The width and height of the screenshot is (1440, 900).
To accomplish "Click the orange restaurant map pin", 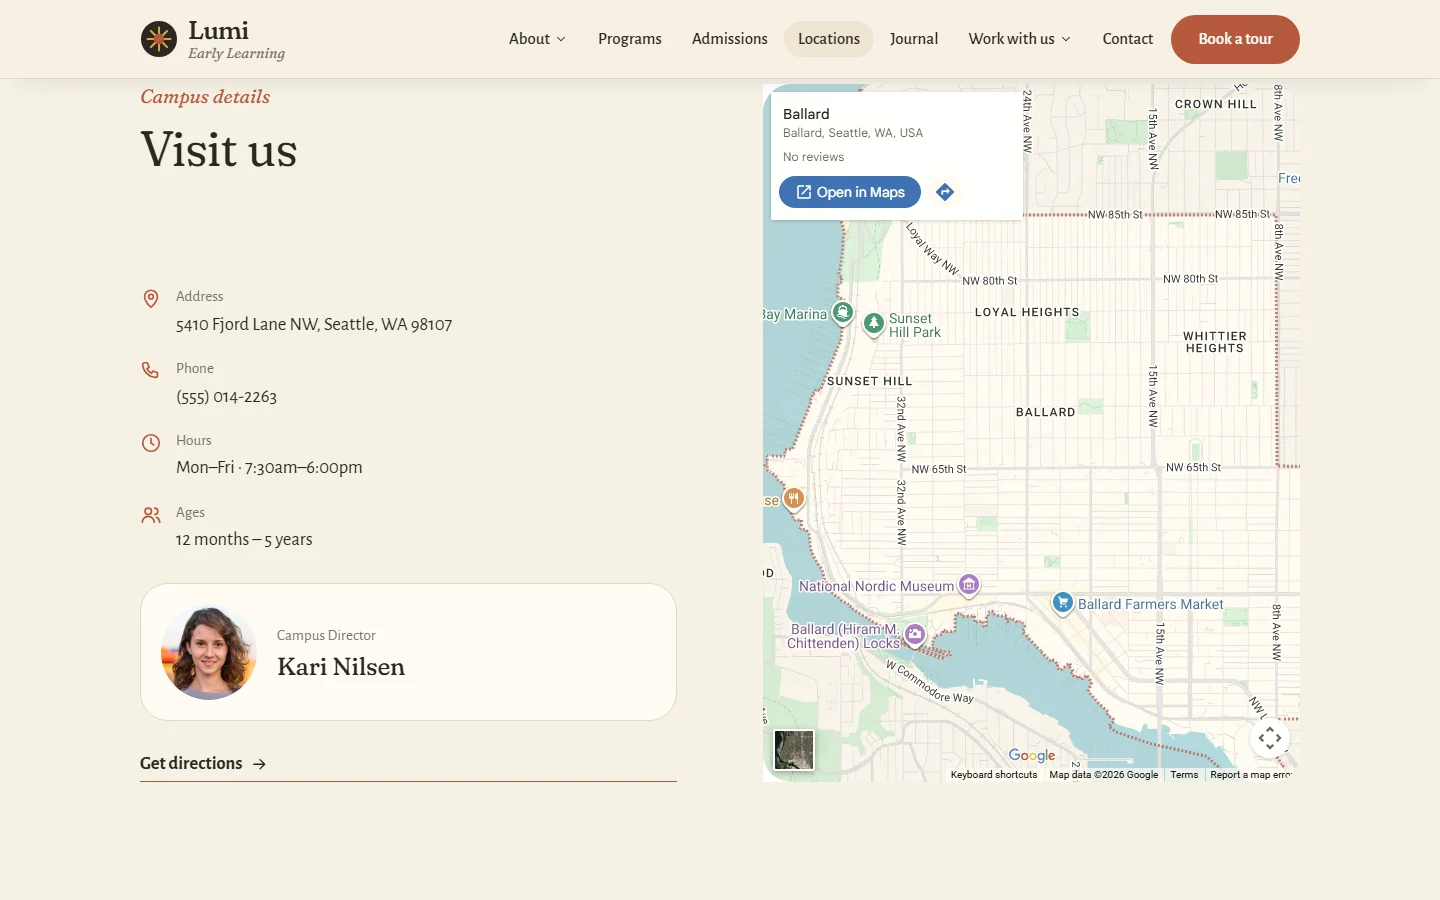I will pyautogui.click(x=794, y=498).
